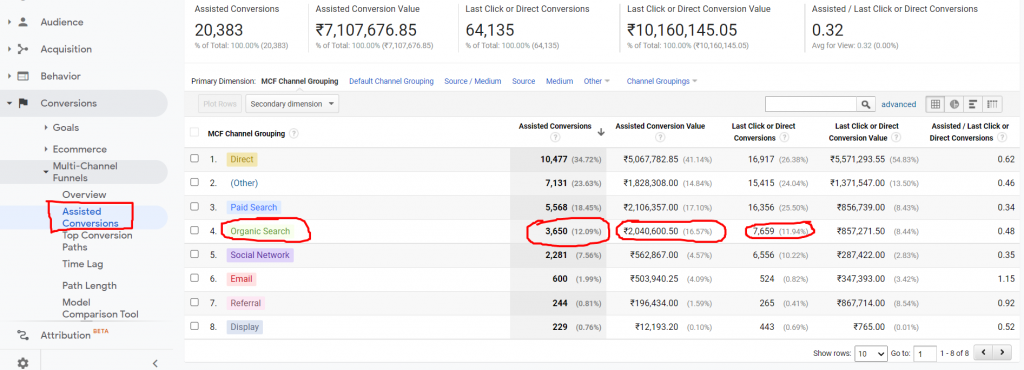Open the Acquisition section icon
This screenshot has width=1024, height=370.
point(23,49)
